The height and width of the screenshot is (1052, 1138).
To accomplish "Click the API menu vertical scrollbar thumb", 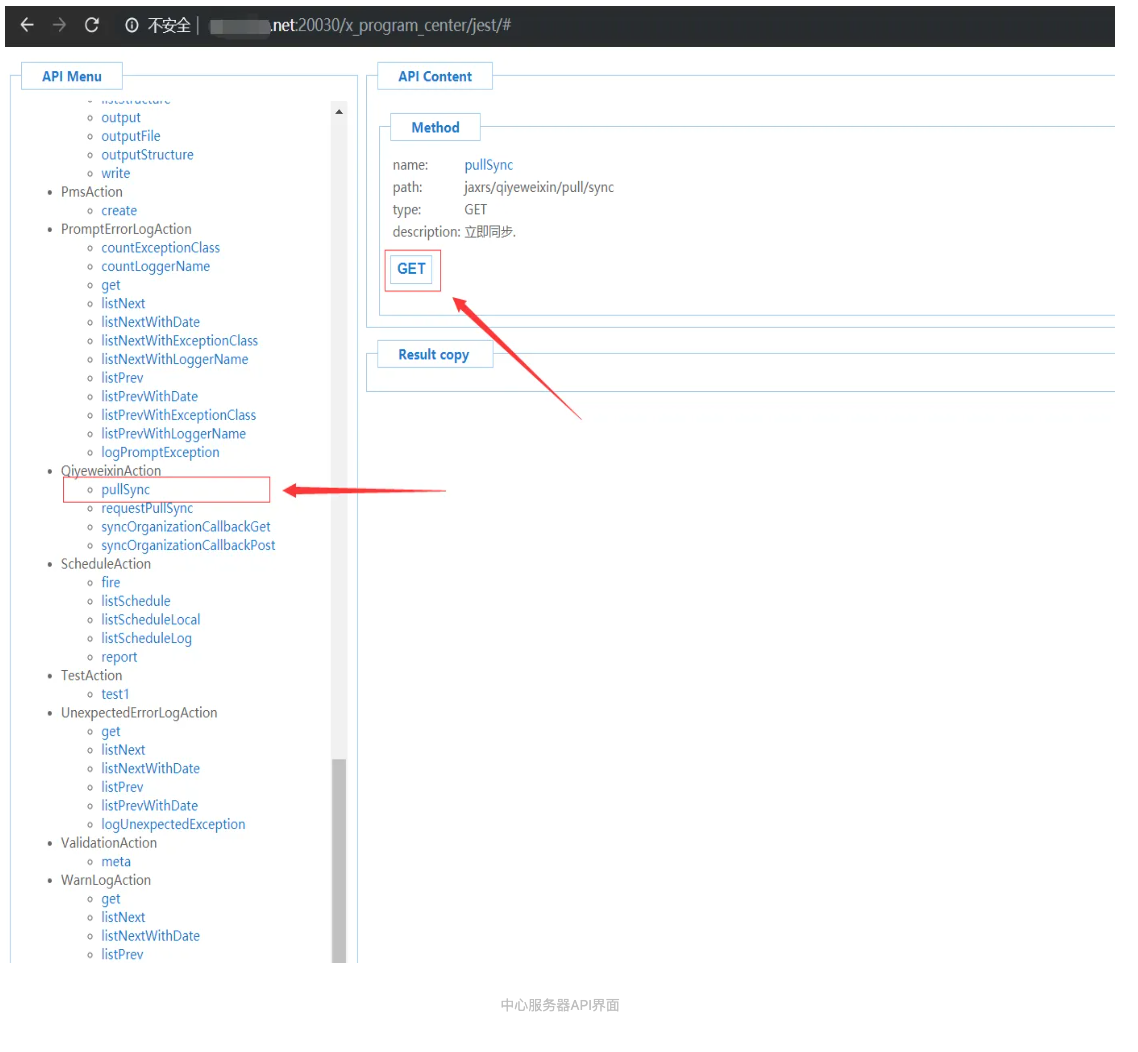I will pyautogui.click(x=339, y=860).
